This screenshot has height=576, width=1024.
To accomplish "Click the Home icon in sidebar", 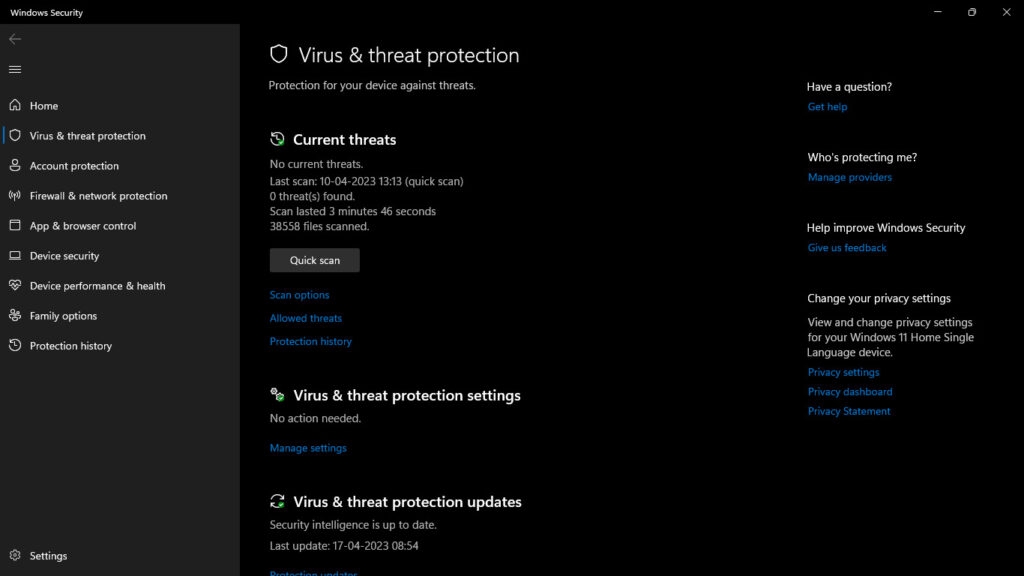I will (x=15, y=106).
